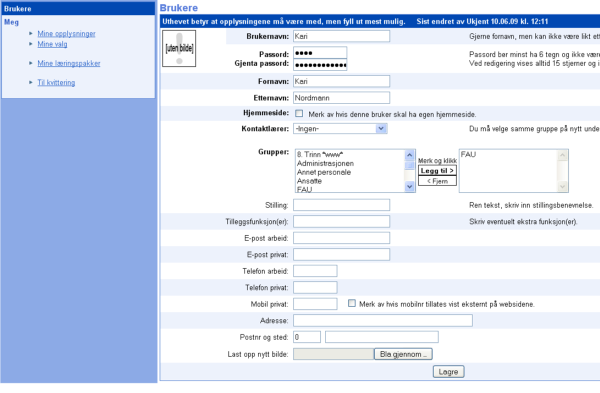Click the < Fjern button
600x393 pixels.
tap(437, 181)
